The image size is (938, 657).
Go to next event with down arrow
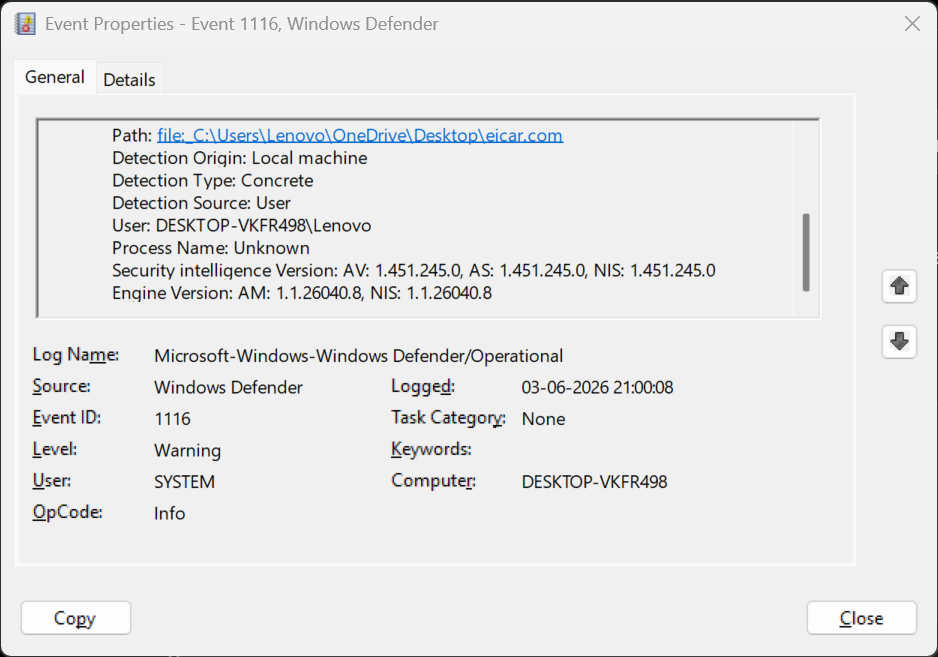899,342
